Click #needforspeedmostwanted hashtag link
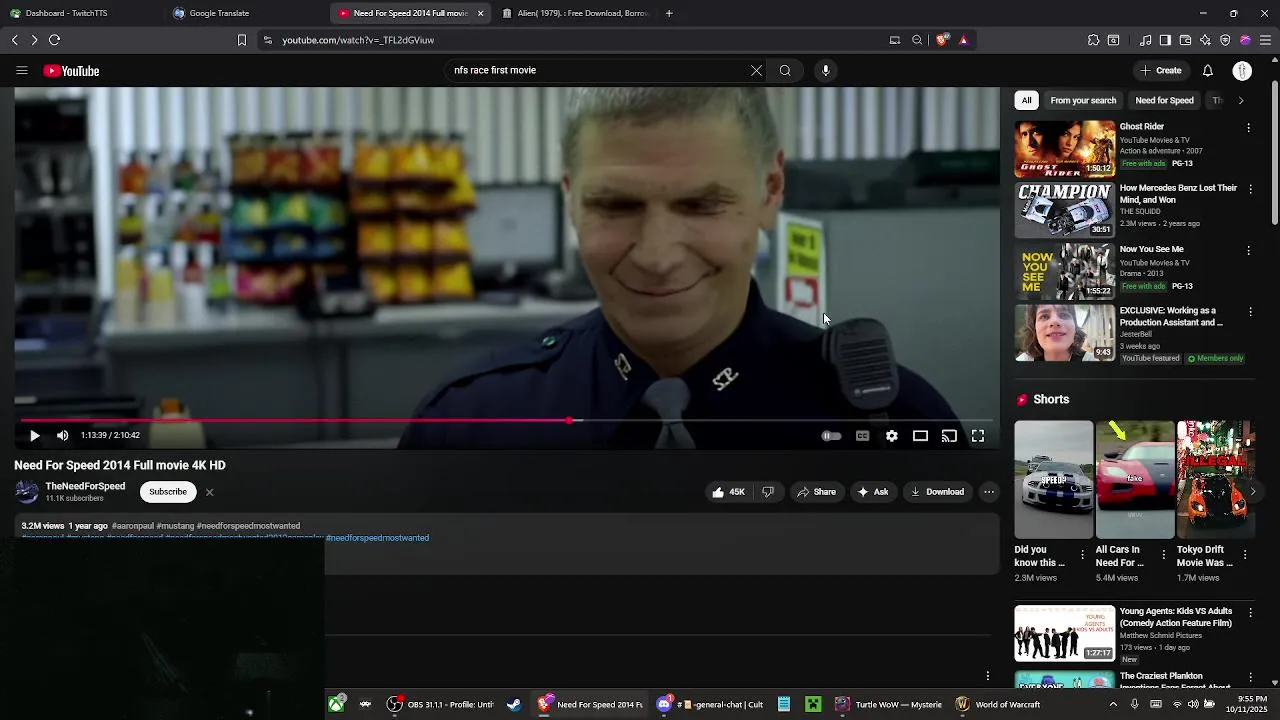Screen dimensions: 1280x720 [377, 538]
